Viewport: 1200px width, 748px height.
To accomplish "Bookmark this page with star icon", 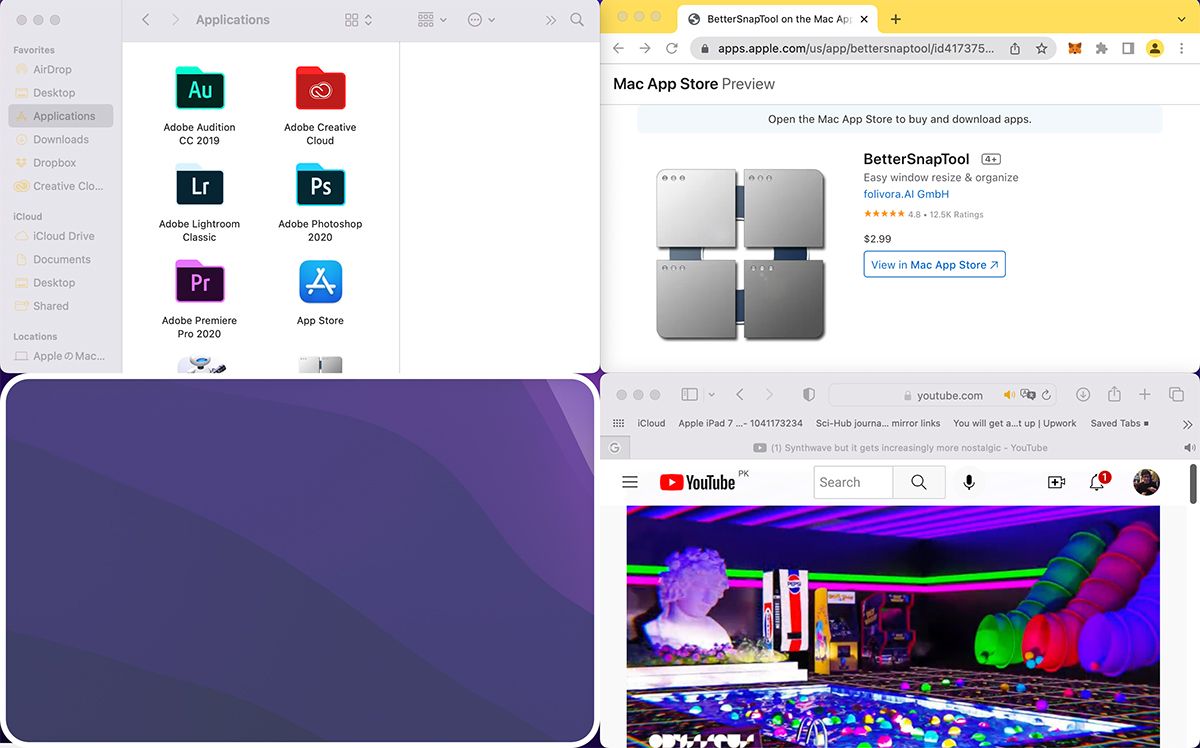I will pyautogui.click(x=1041, y=48).
